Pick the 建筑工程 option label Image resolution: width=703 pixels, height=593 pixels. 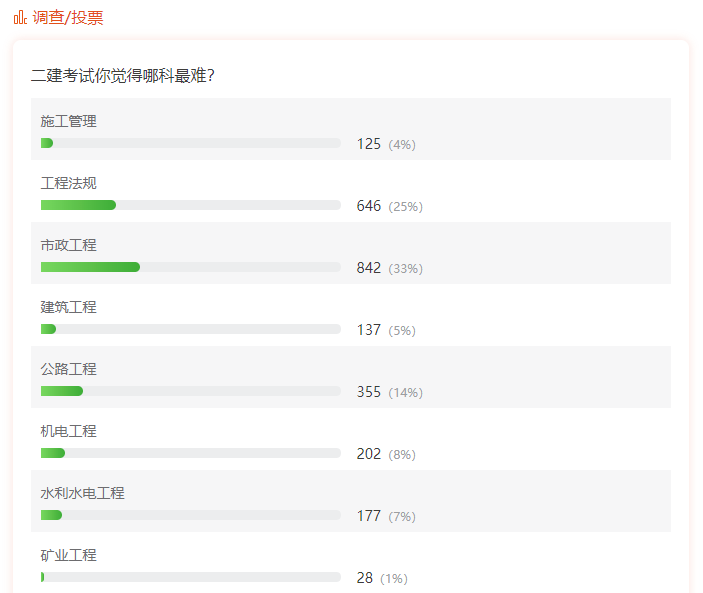tap(69, 307)
